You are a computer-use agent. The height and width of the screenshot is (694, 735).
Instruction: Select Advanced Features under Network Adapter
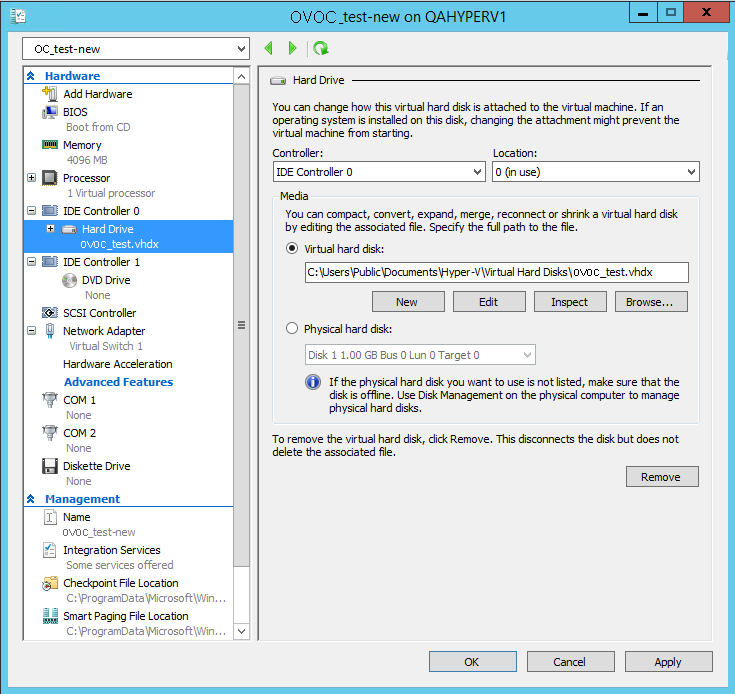pyautogui.click(x=118, y=382)
